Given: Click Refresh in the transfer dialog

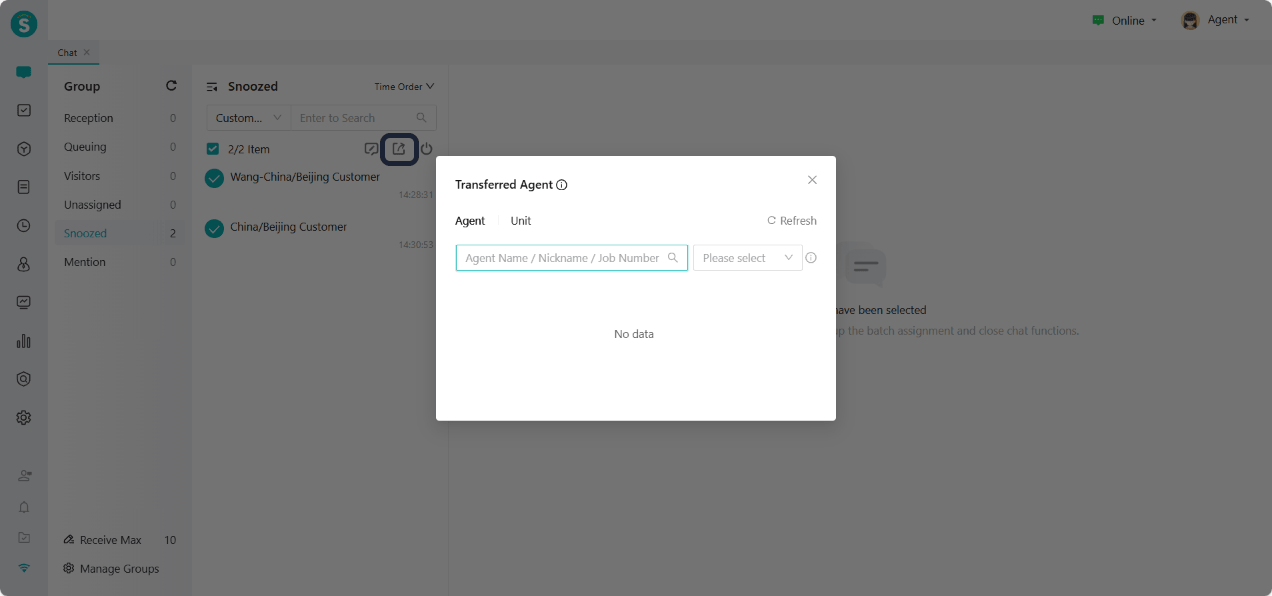Looking at the screenshot, I should (792, 221).
